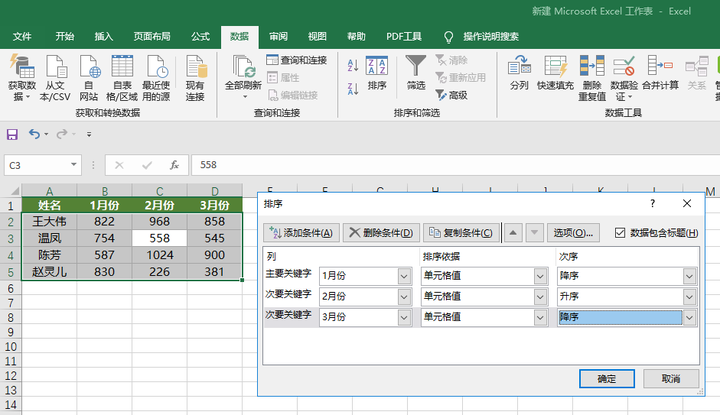The height and width of the screenshot is (415, 720).
Task: Select row 5 header
Action: pos(11,272)
